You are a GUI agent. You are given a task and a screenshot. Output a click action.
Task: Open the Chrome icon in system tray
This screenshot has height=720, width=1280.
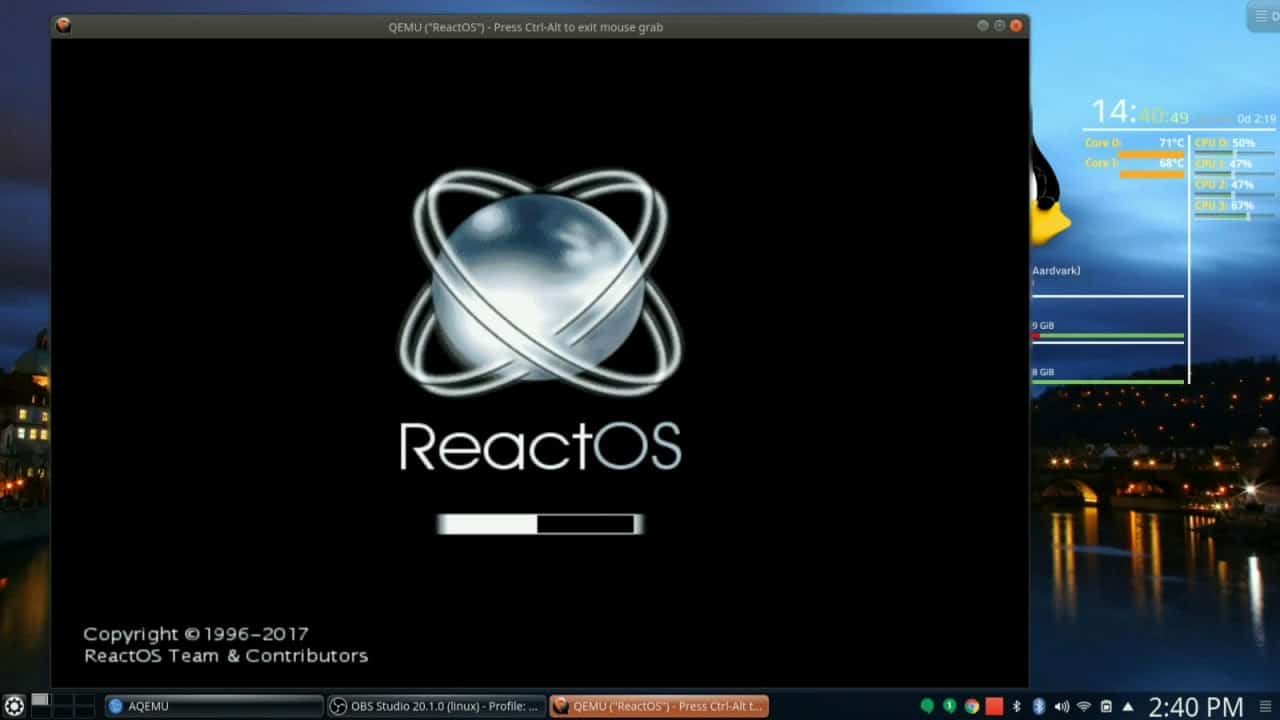click(971, 706)
